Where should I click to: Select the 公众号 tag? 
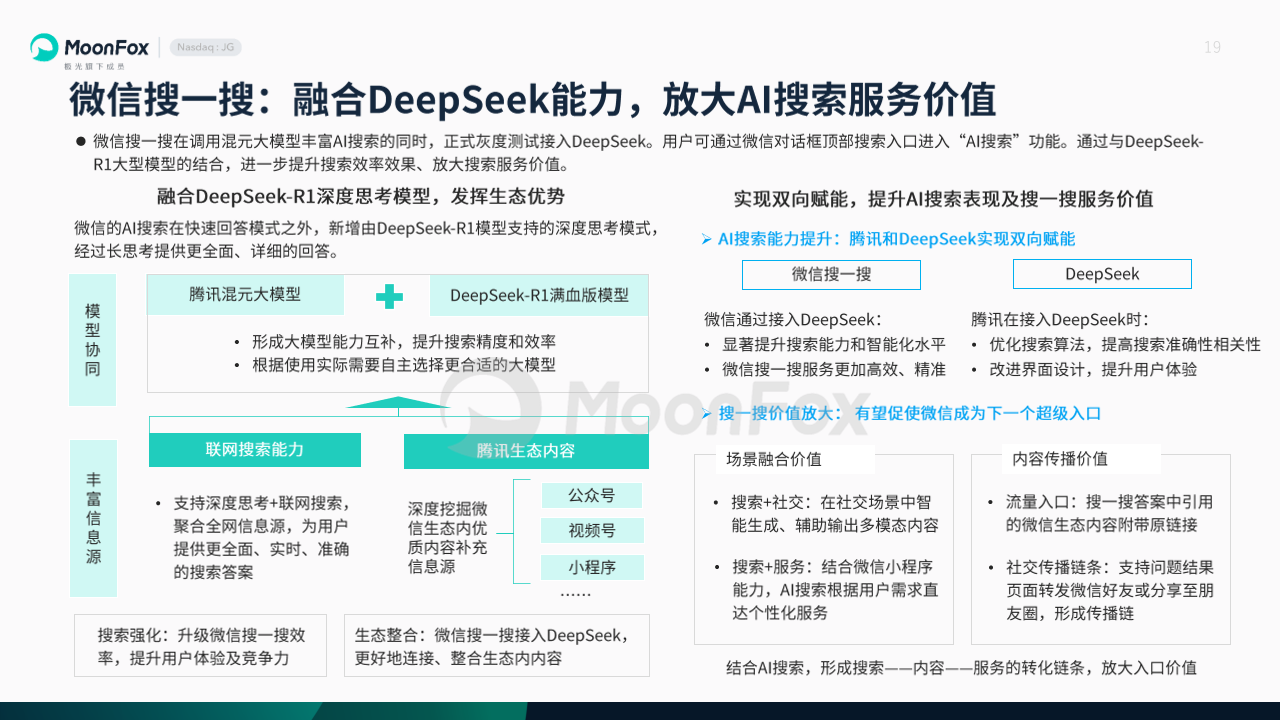click(591, 495)
